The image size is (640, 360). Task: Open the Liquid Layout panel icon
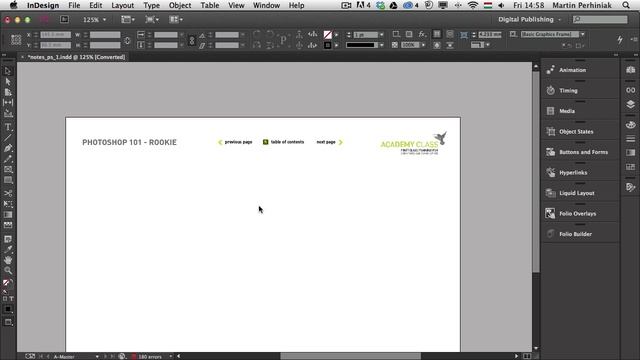point(550,193)
